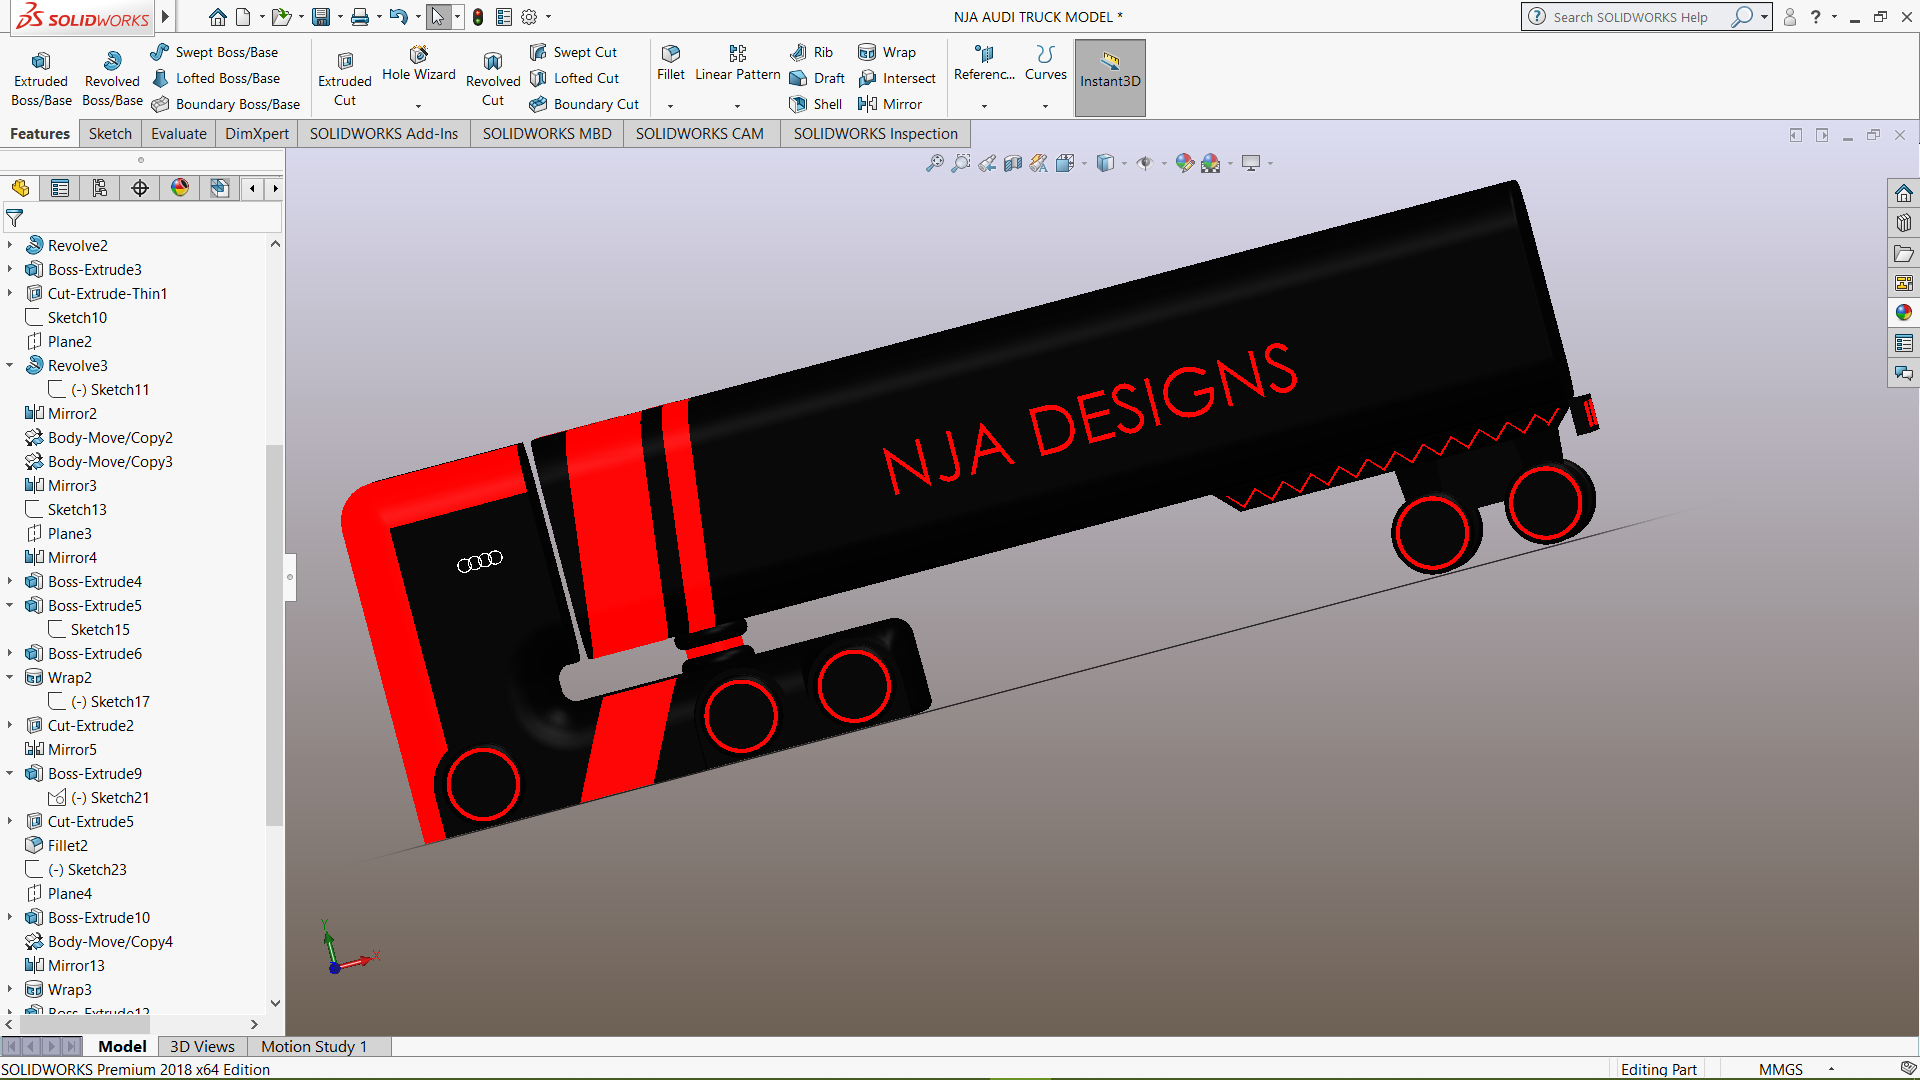Viewport: 1920px width, 1080px height.
Task: Open the Curves tool
Action: (1046, 63)
